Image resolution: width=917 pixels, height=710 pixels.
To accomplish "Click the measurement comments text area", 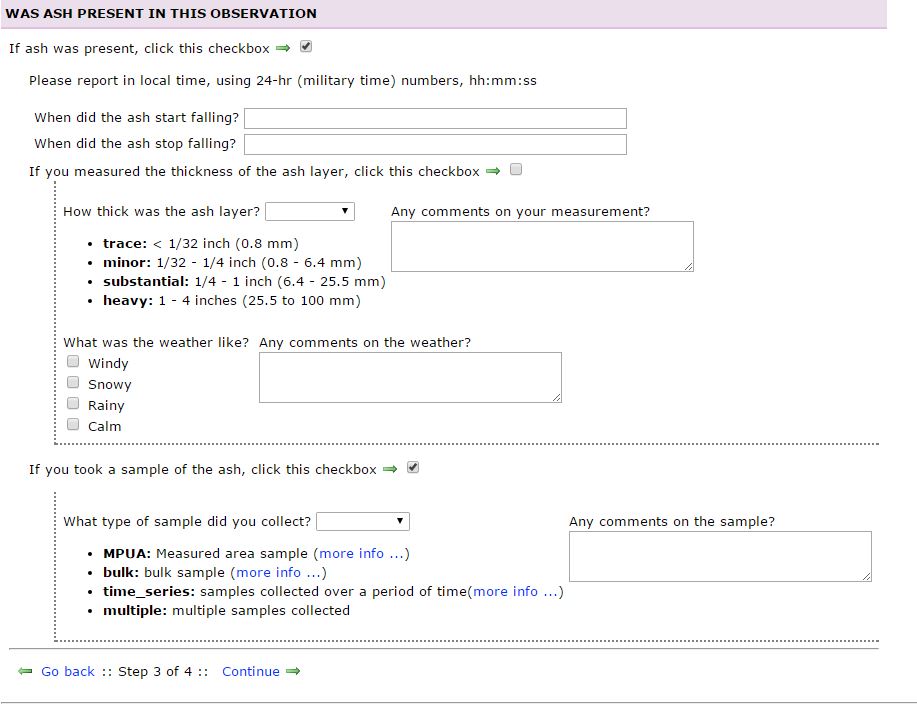I will click(x=541, y=246).
